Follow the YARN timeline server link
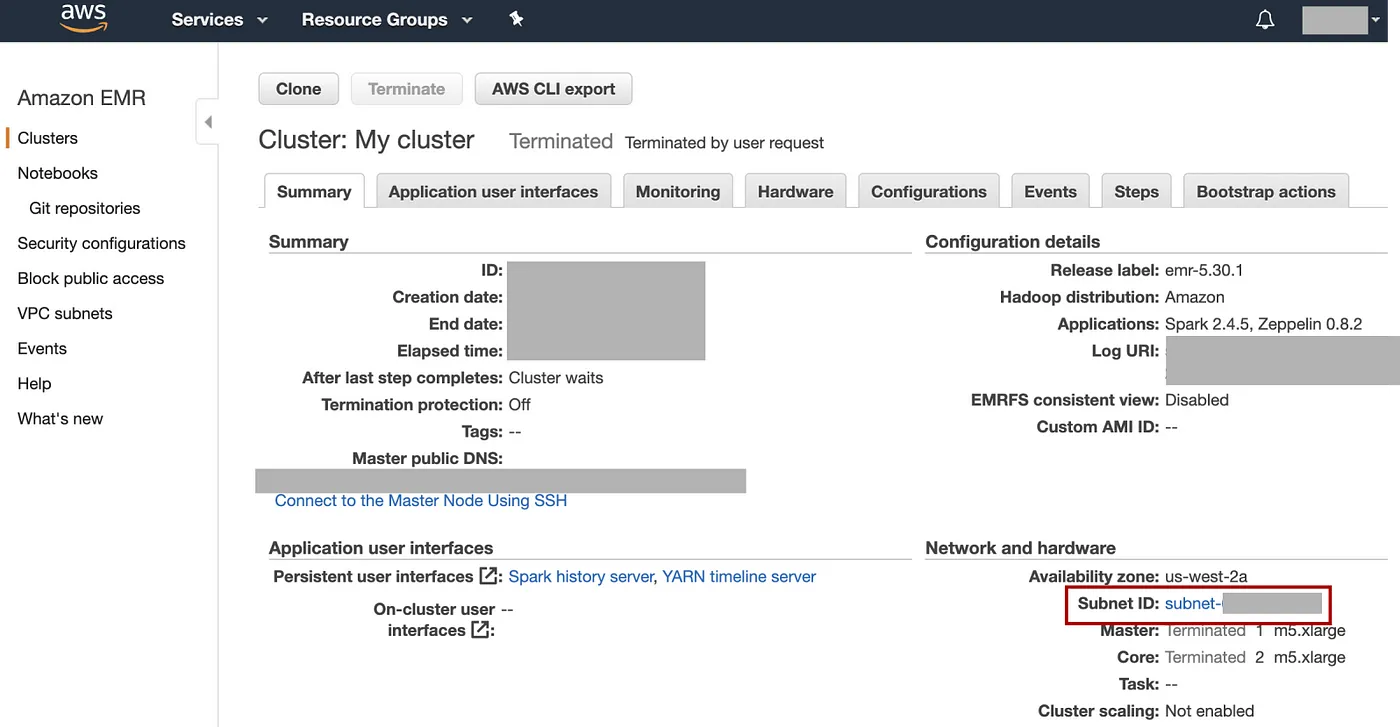Image resolution: width=1400 pixels, height=727 pixels. 739,577
